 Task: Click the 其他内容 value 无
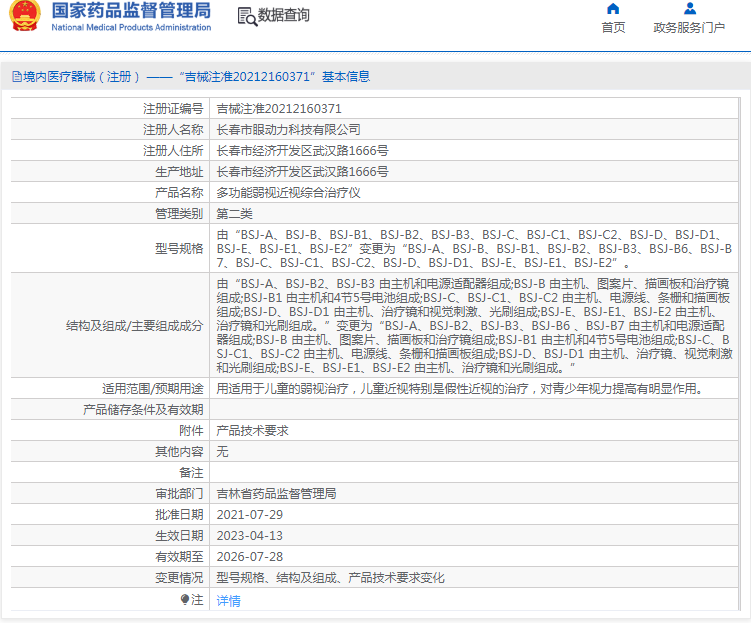click(222, 452)
